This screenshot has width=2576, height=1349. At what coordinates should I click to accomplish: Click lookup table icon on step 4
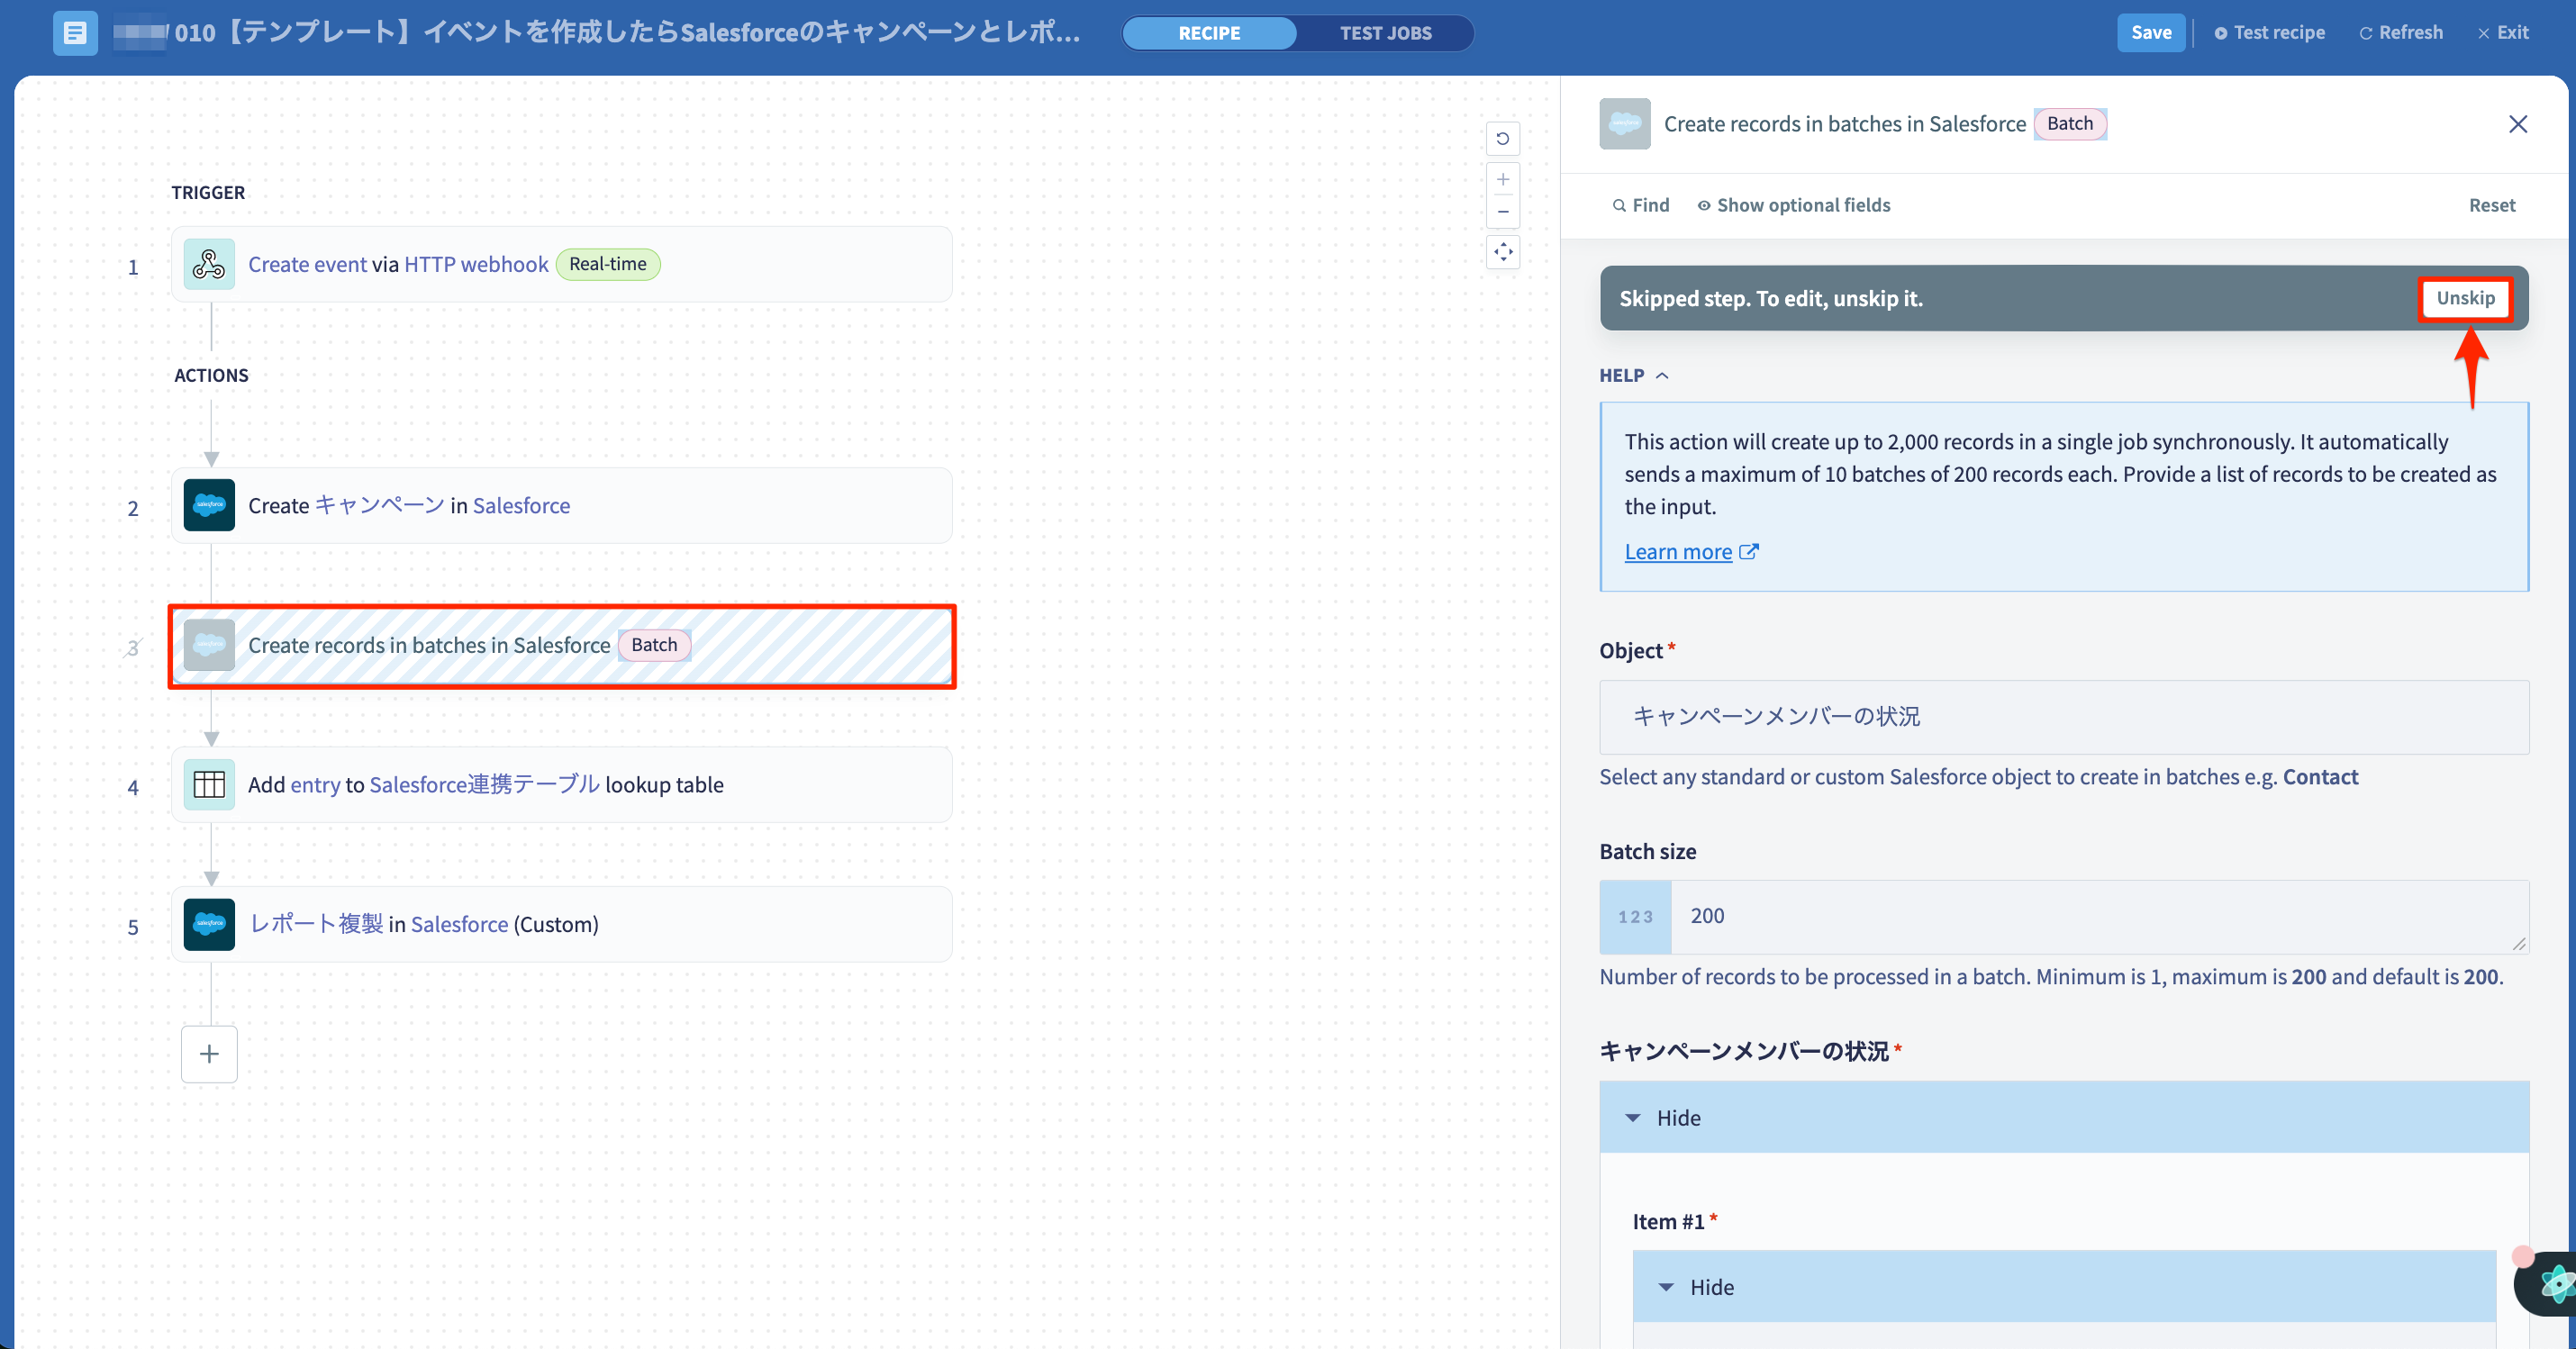(x=209, y=785)
